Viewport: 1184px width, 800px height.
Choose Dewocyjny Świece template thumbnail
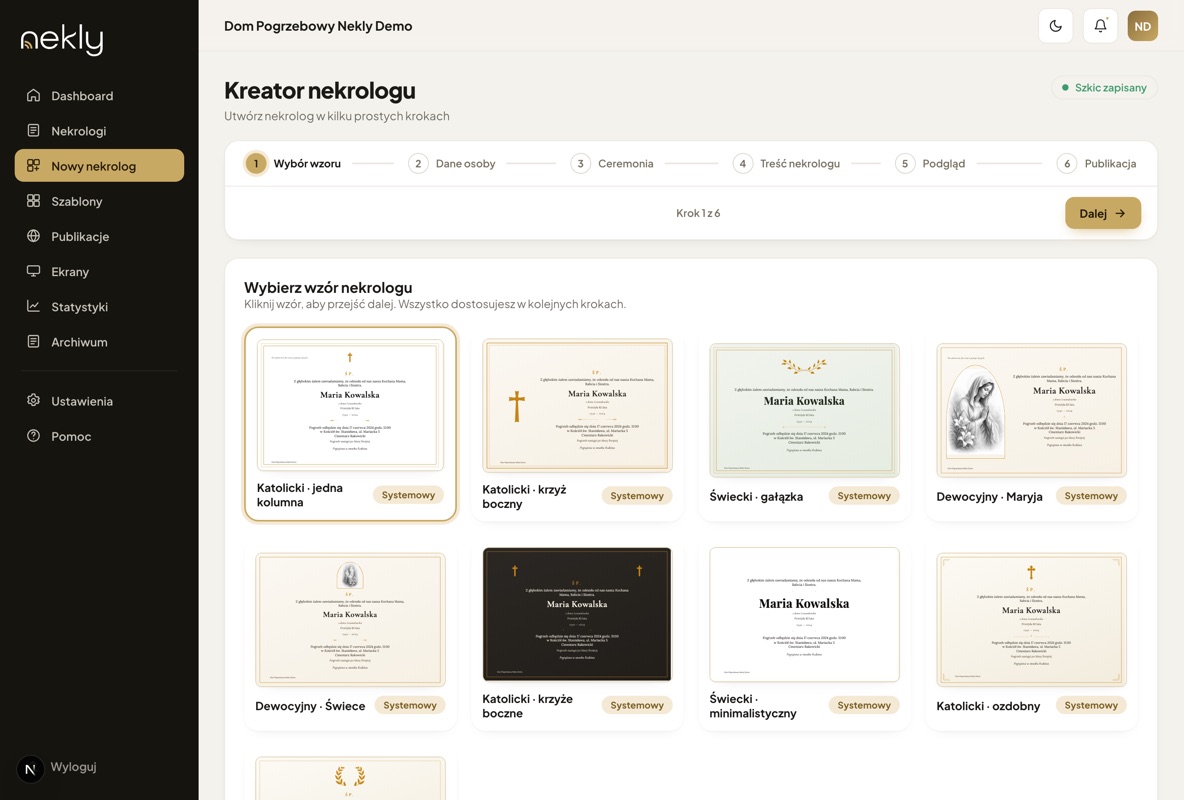point(350,619)
